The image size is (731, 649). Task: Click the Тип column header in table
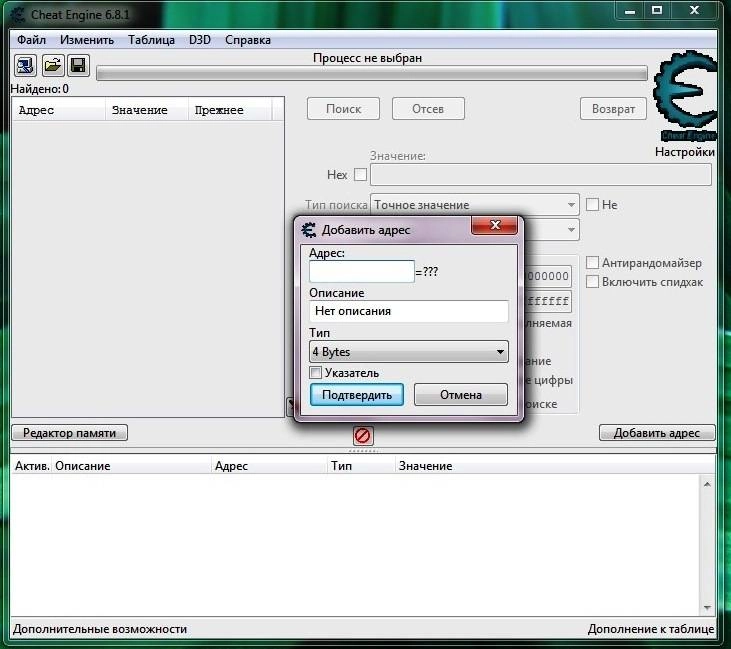click(360, 466)
